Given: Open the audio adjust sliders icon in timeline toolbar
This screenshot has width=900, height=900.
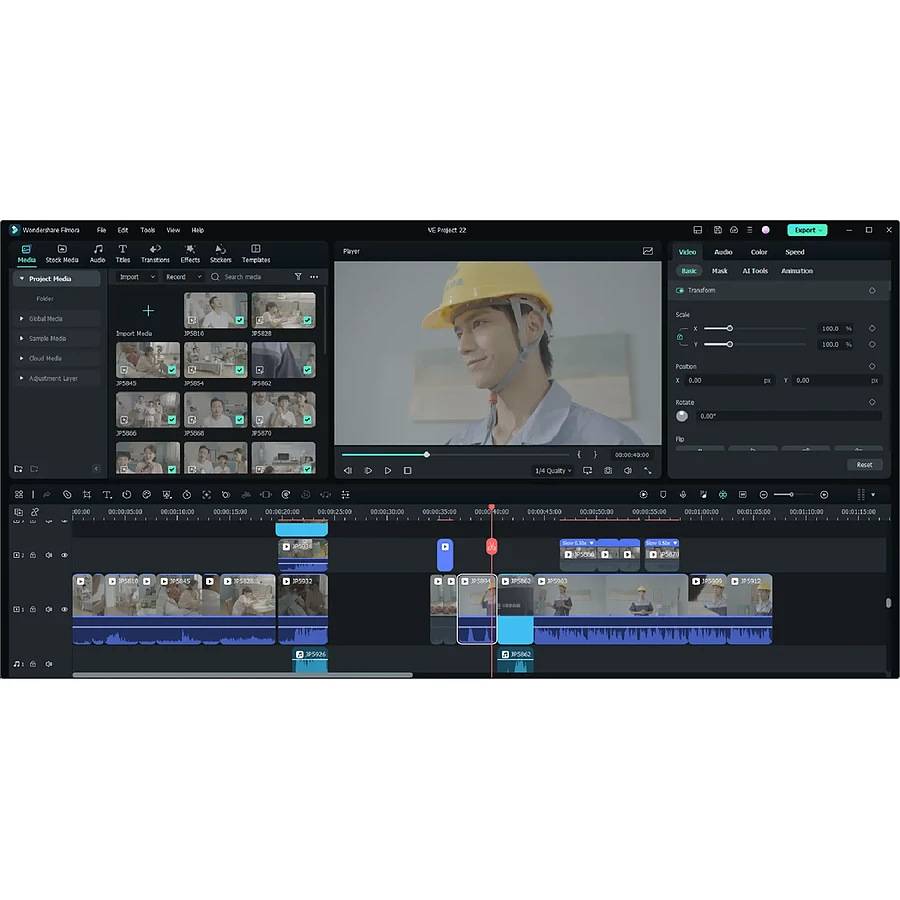Looking at the screenshot, I should tap(346, 495).
